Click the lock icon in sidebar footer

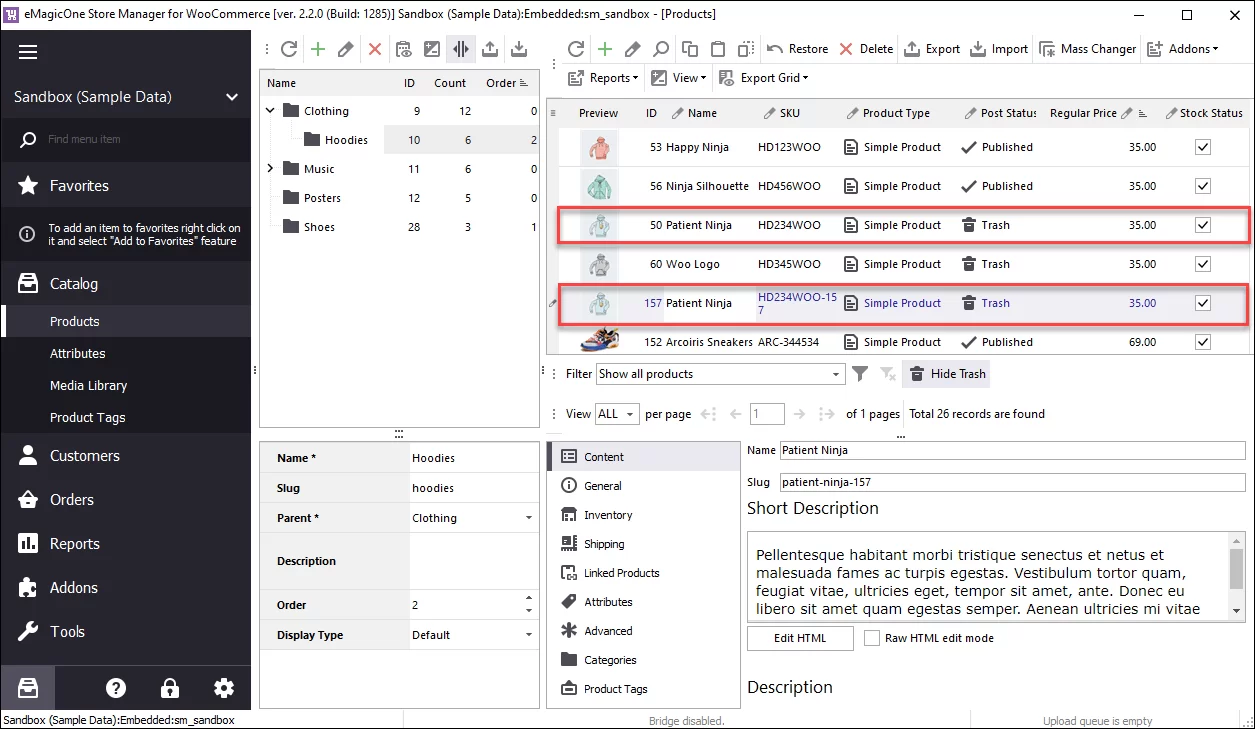pyautogui.click(x=170, y=688)
